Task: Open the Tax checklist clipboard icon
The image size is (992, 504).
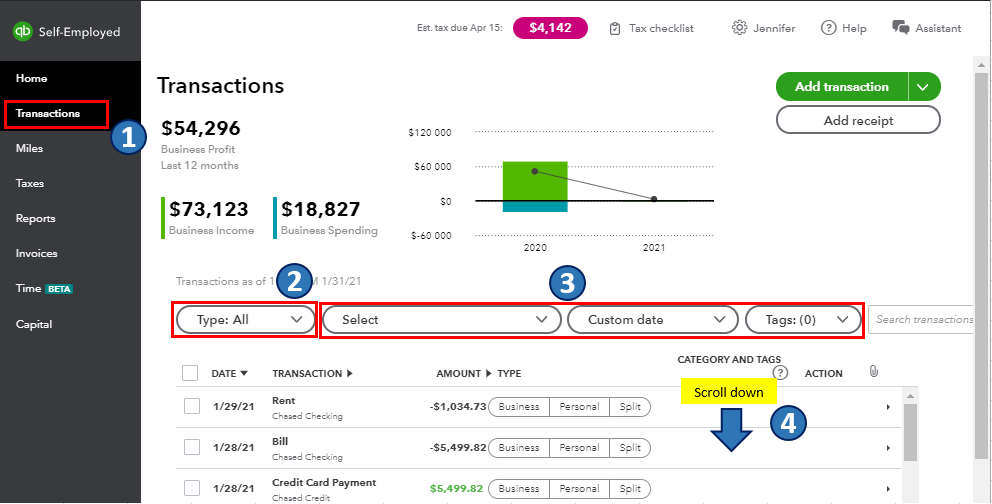Action: (x=615, y=28)
